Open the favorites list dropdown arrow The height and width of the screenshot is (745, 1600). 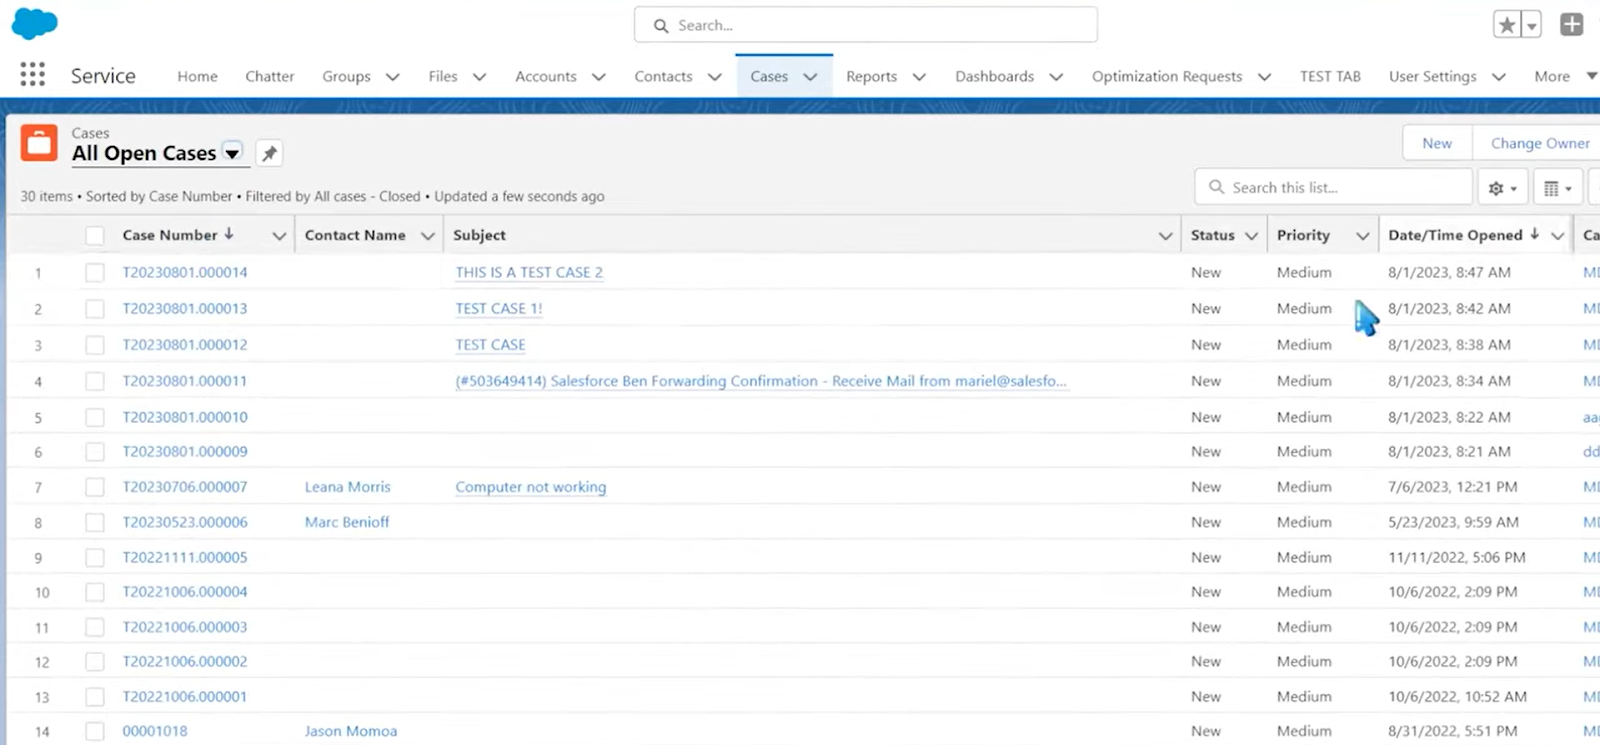1532,26
